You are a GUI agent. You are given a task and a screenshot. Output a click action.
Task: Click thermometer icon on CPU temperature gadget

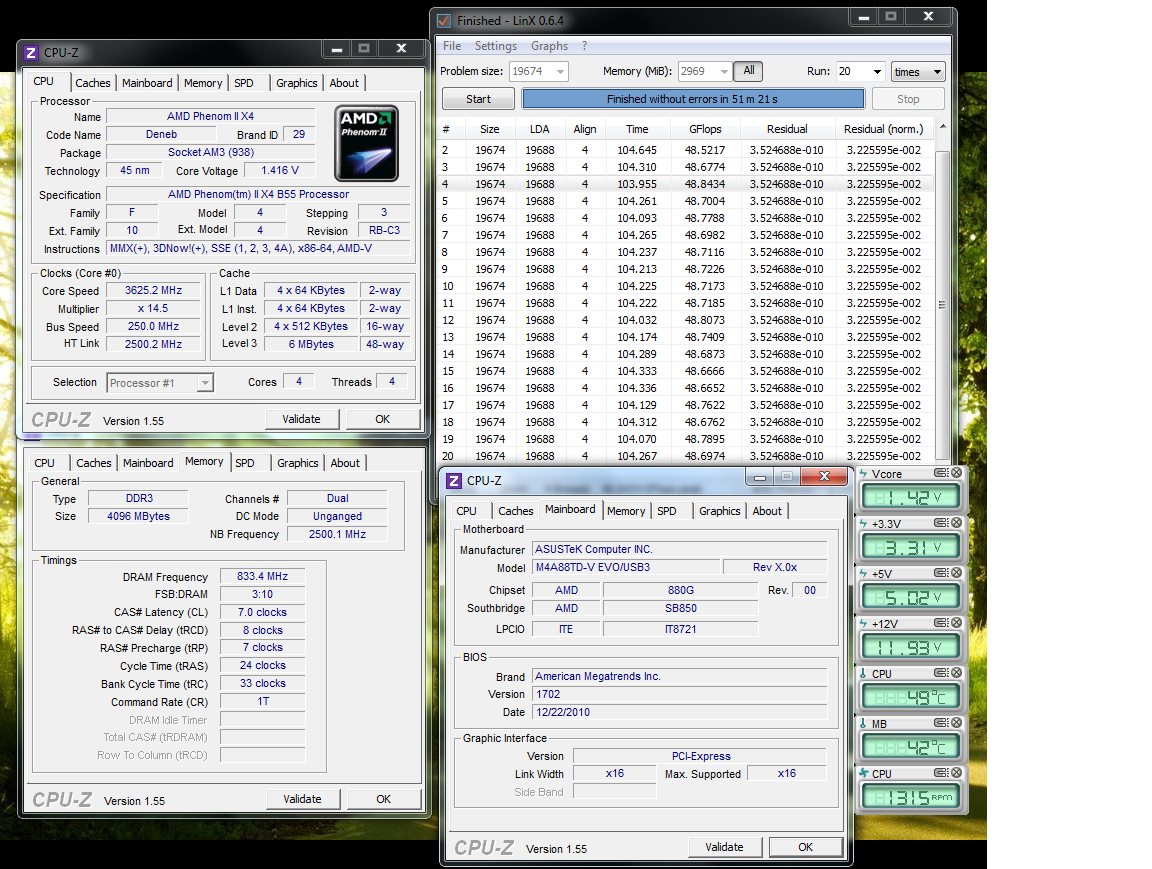click(x=863, y=674)
